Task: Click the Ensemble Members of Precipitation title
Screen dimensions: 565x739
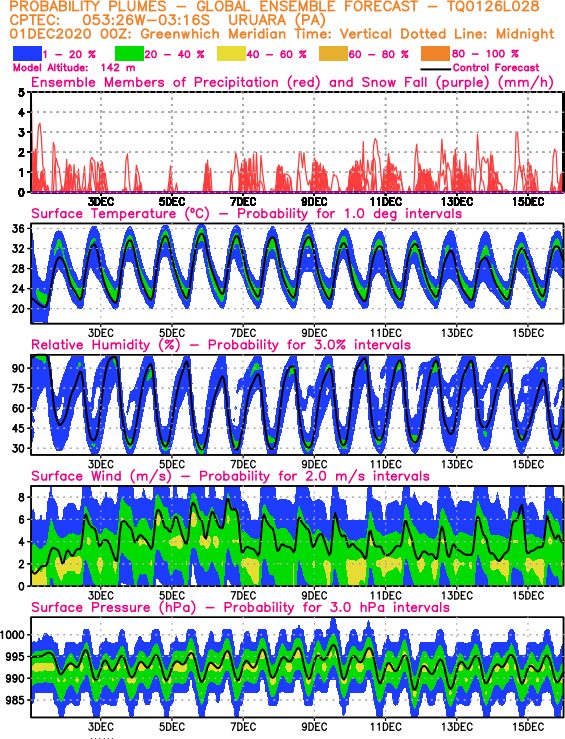Action: (x=292, y=82)
